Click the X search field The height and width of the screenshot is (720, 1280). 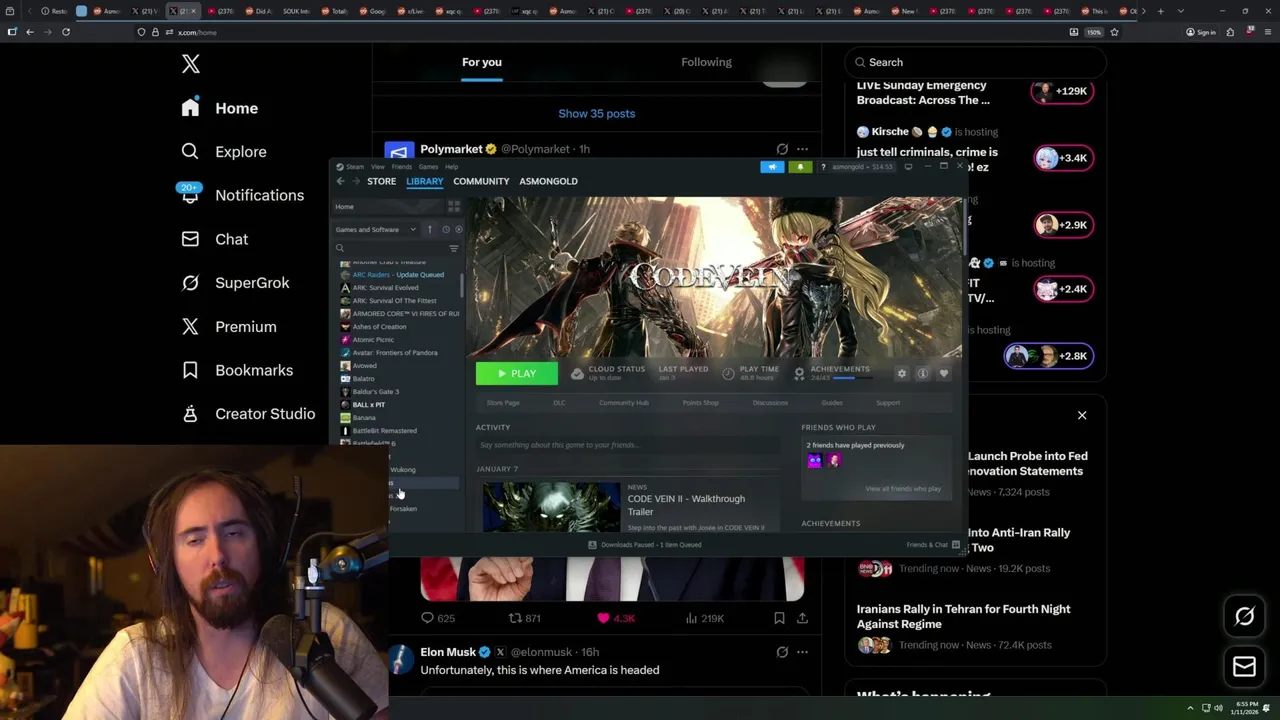click(975, 63)
